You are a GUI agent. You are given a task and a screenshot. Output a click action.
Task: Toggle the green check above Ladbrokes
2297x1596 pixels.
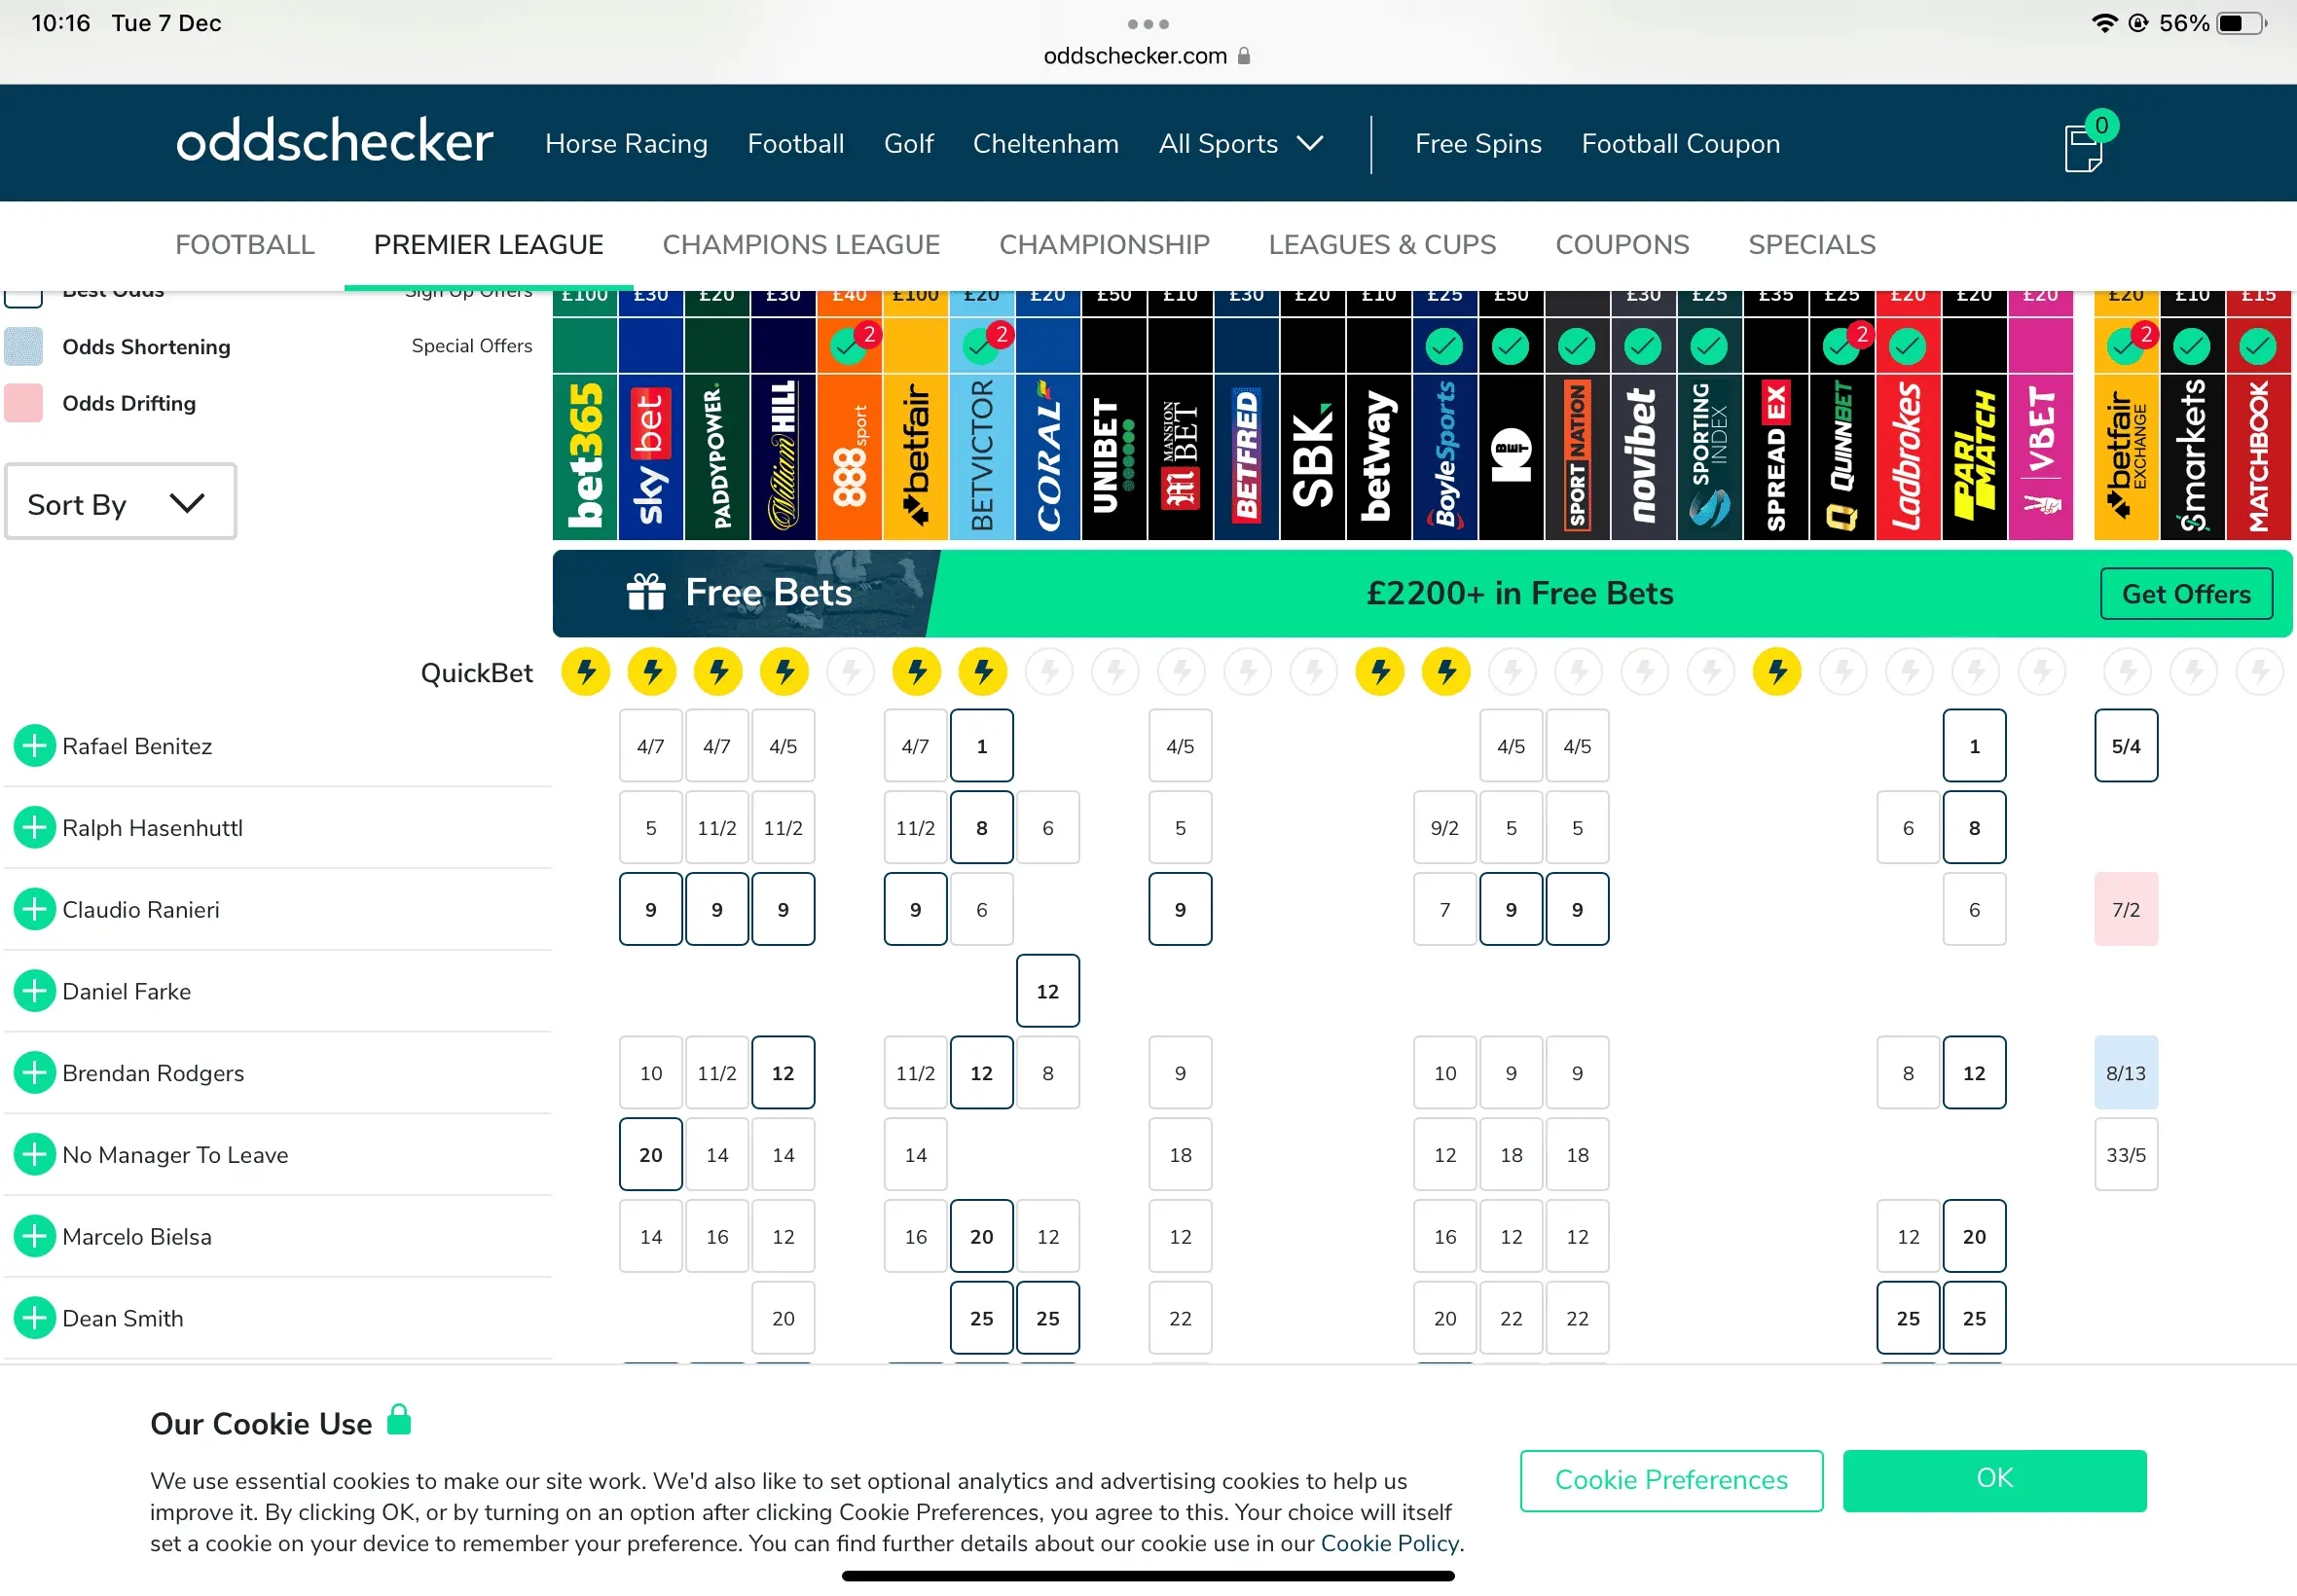click(1907, 346)
